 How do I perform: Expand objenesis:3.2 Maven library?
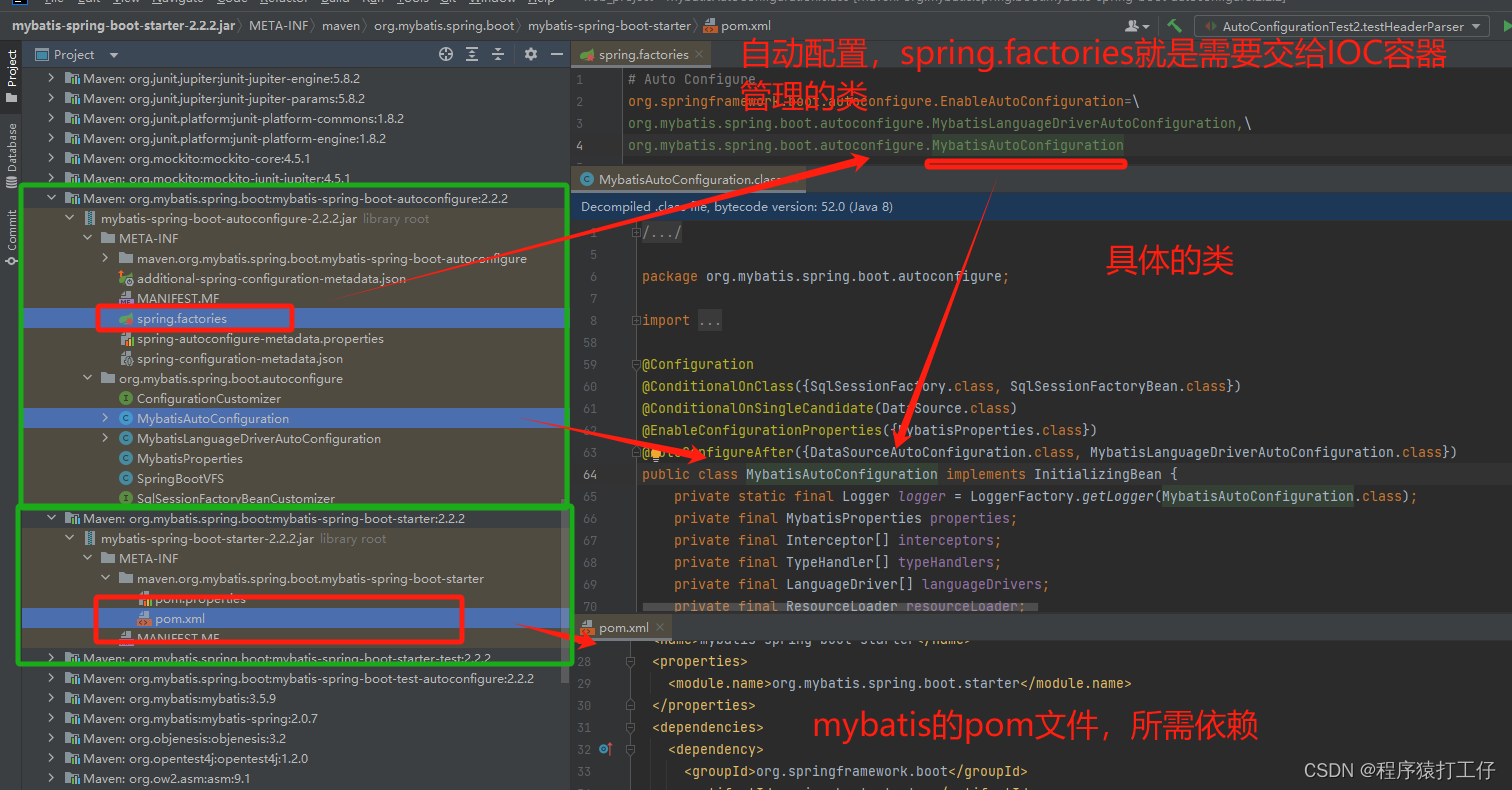[x=52, y=739]
